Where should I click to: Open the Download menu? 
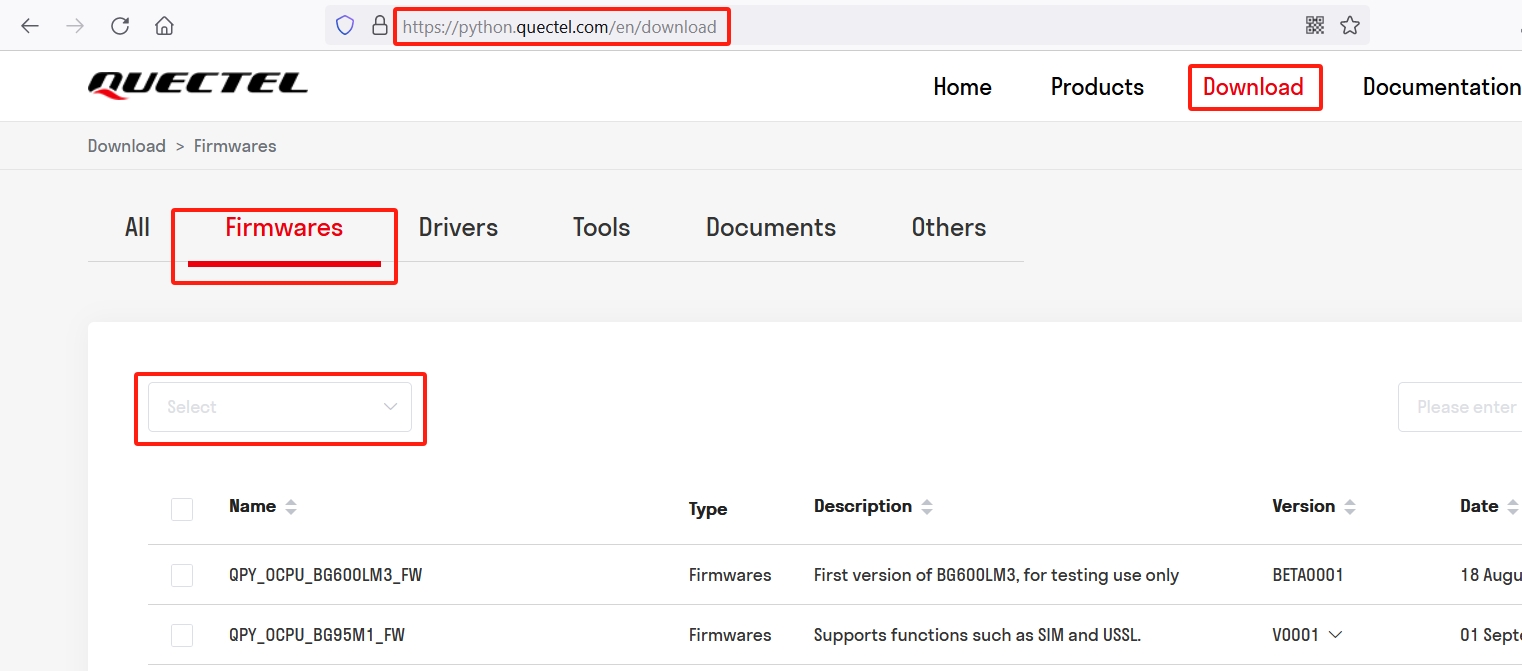[1253, 87]
